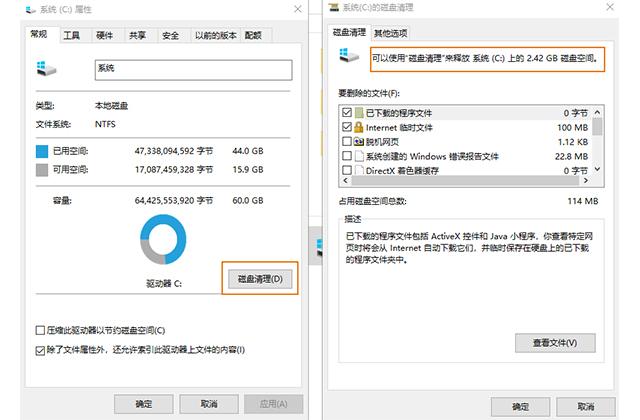Click the 47,338,094,592 字节 used space value
This screenshot has width=640, height=420.
click(174, 151)
